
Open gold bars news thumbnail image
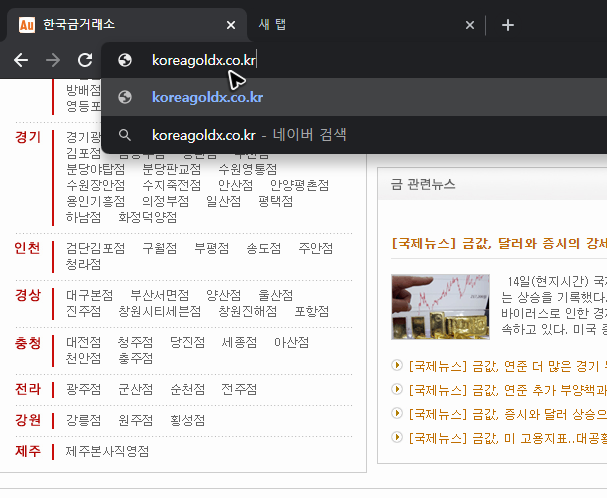point(441,307)
